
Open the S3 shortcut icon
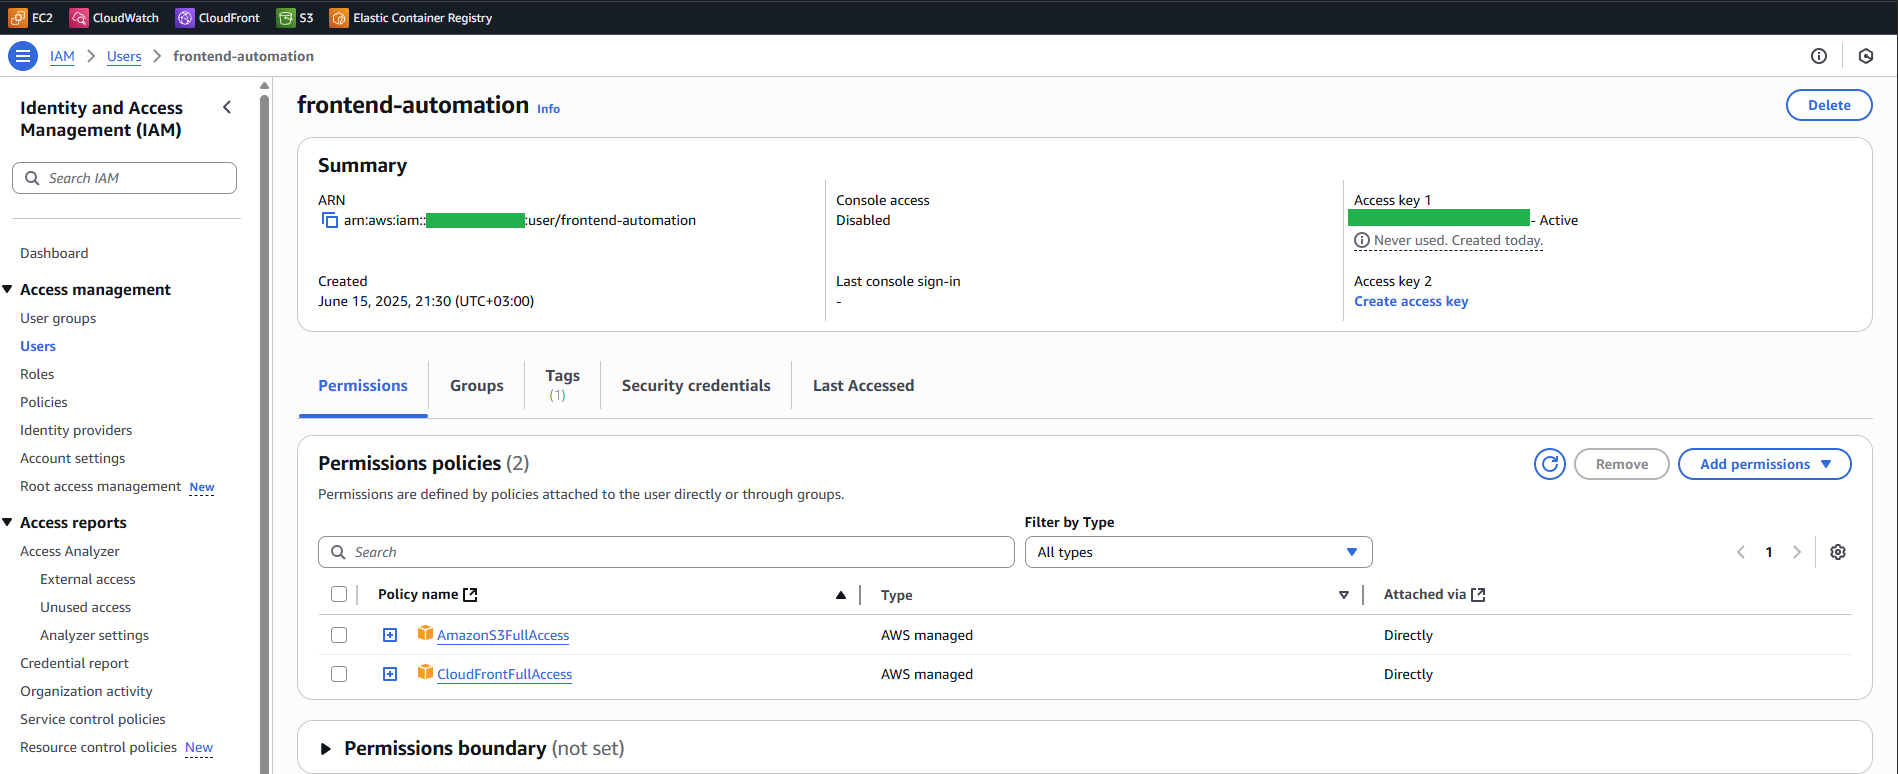point(285,17)
